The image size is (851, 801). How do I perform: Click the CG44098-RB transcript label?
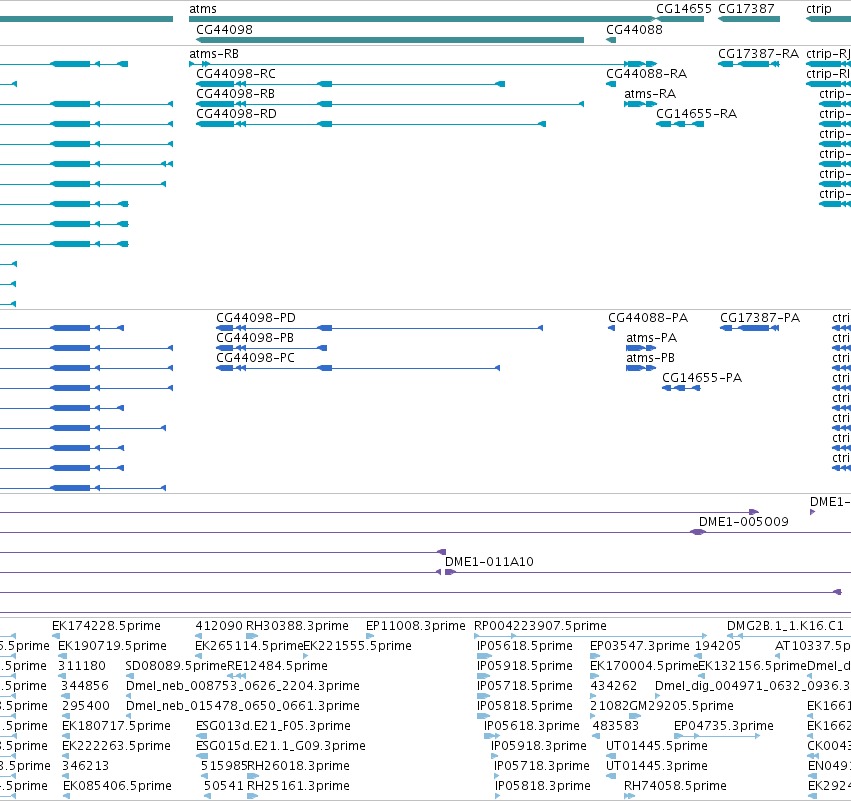coord(236,94)
